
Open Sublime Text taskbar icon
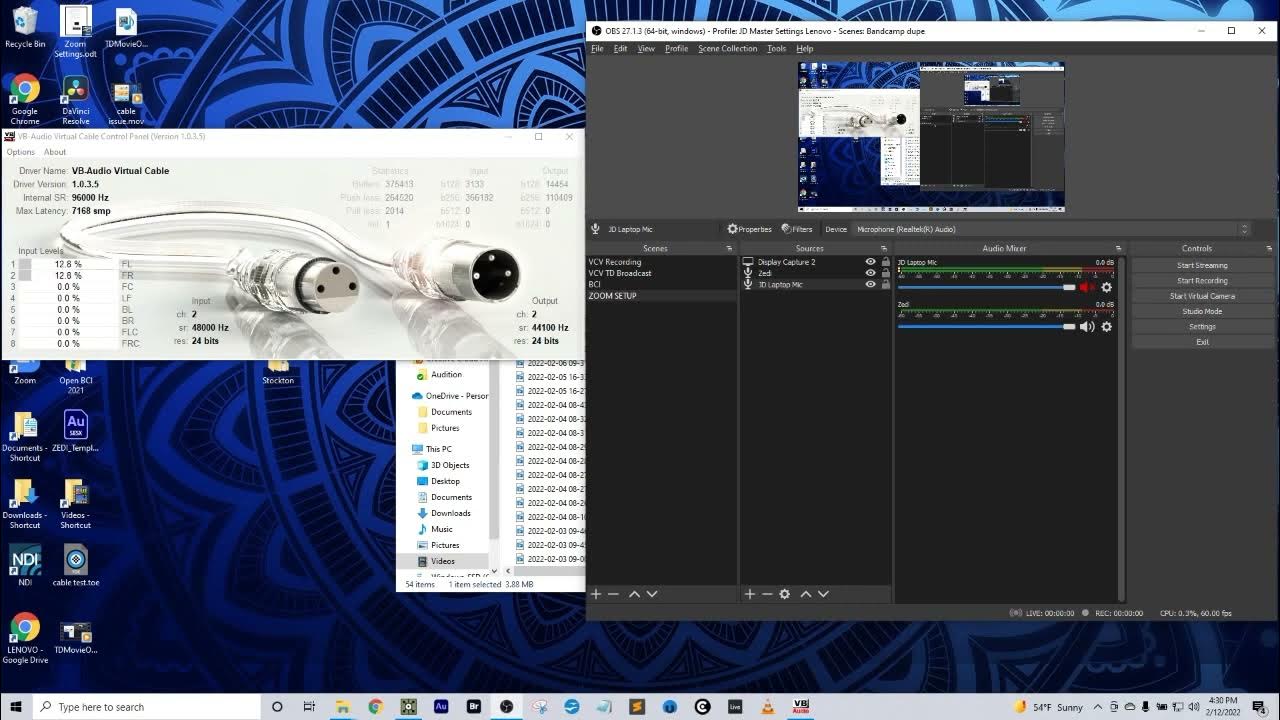pyautogui.click(x=637, y=707)
